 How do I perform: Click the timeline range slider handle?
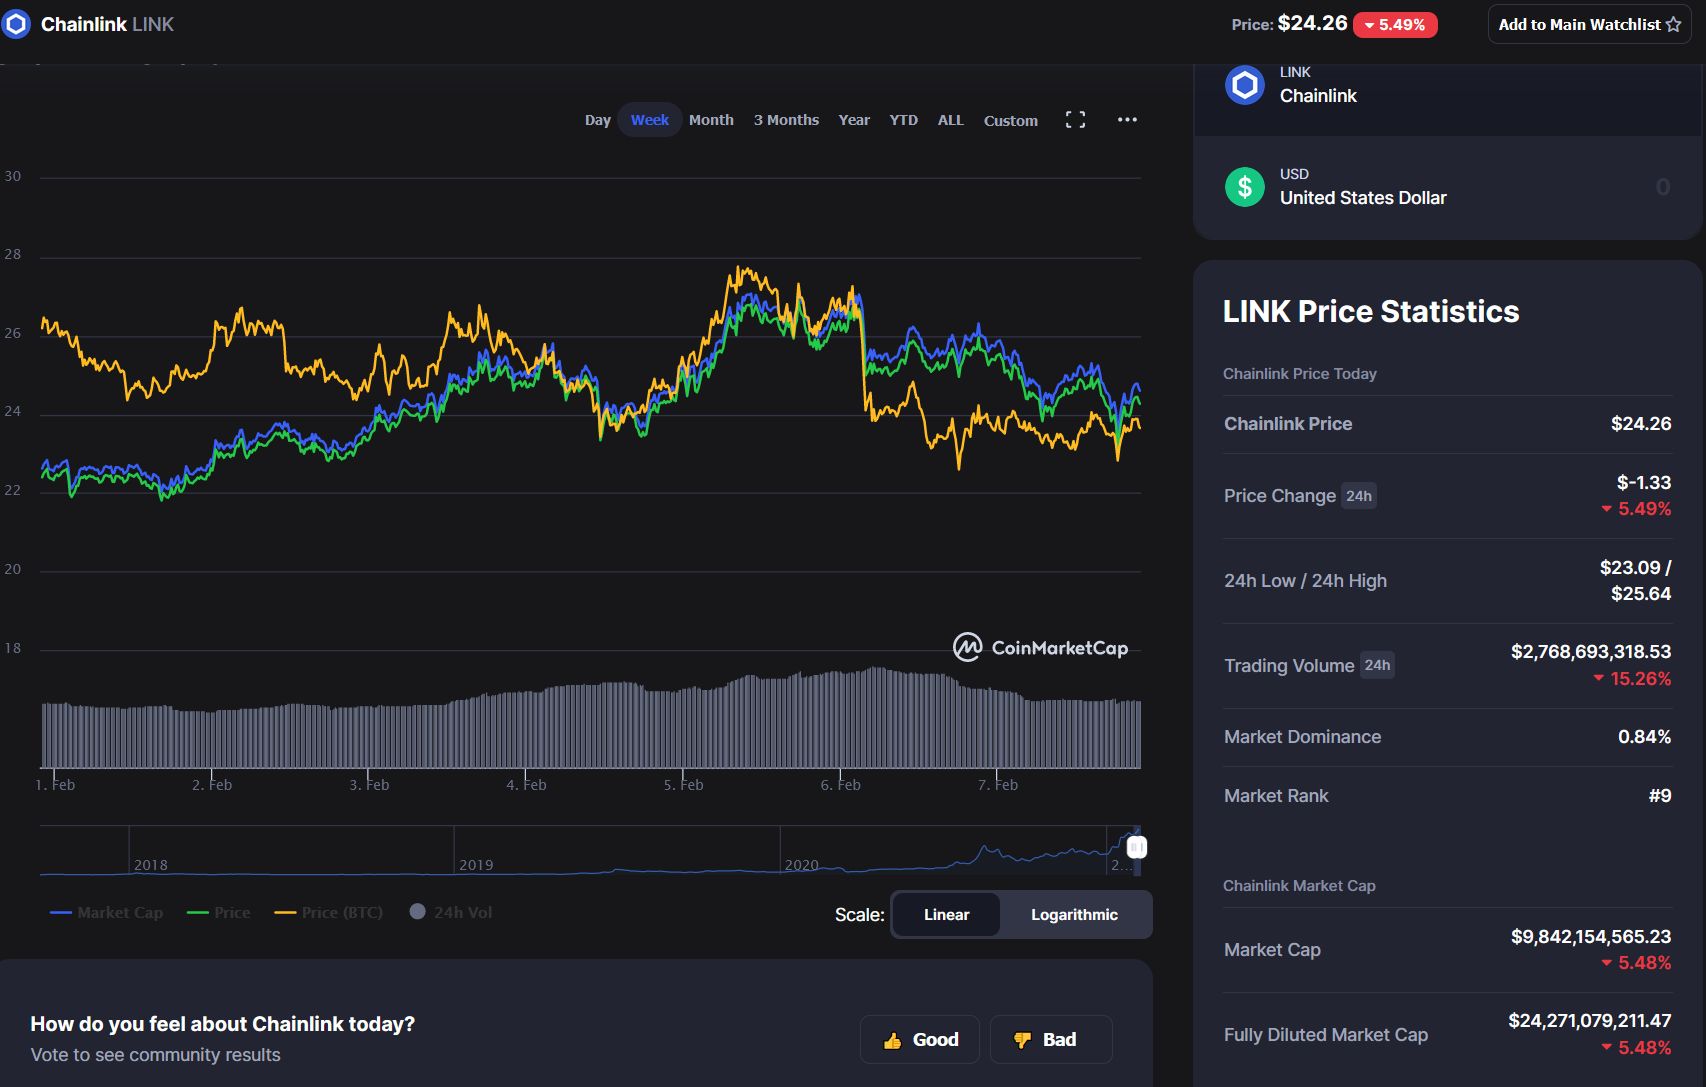click(x=1136, y=848)
